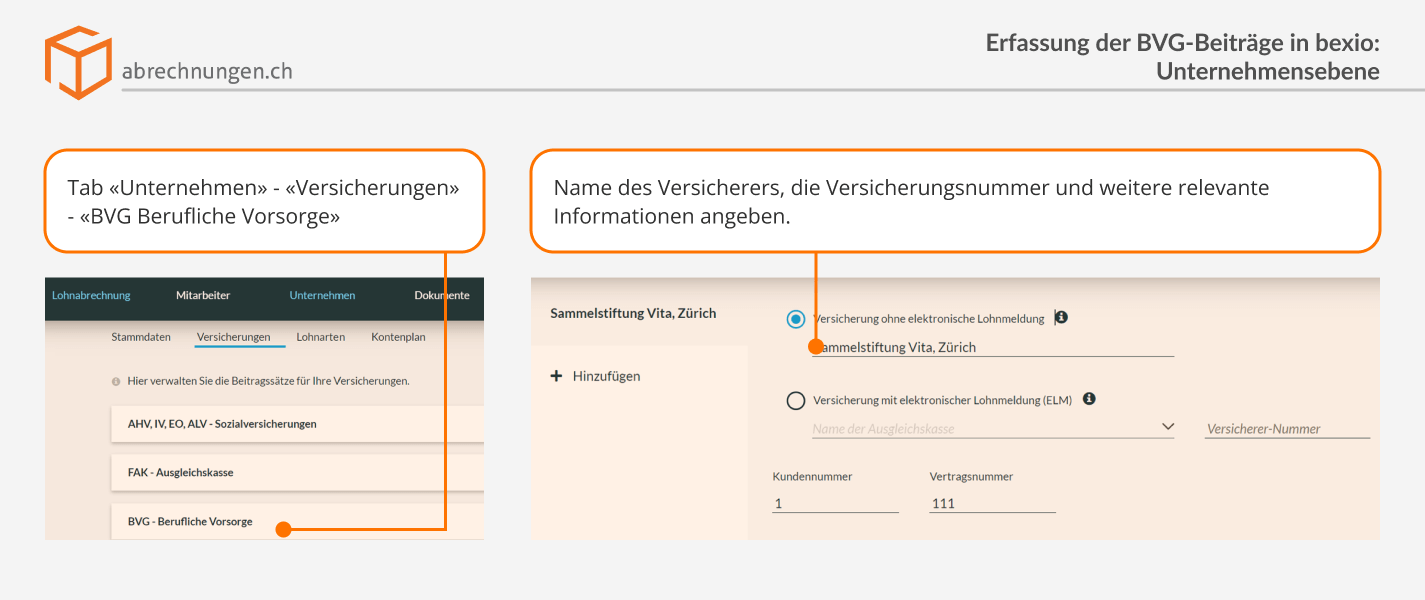Screen dimensions: 1425x600
Task: Switch to the Versicherungen tab
Action: 234,337
